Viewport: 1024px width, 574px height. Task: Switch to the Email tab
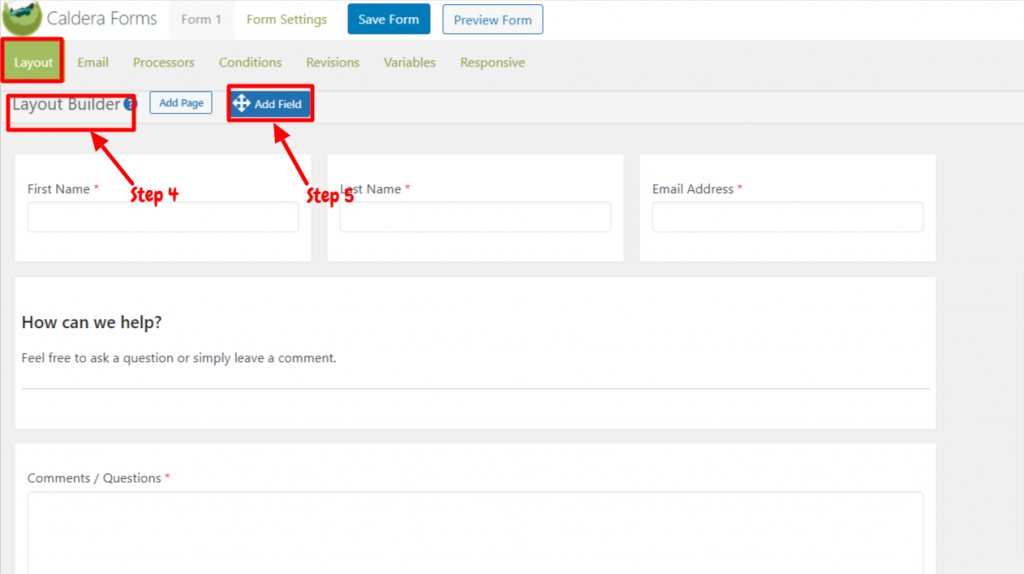click(93, 62)
